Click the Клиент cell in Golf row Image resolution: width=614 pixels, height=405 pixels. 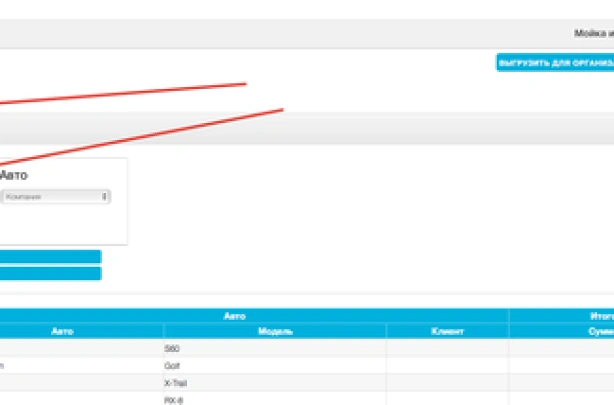click(447, 365)
